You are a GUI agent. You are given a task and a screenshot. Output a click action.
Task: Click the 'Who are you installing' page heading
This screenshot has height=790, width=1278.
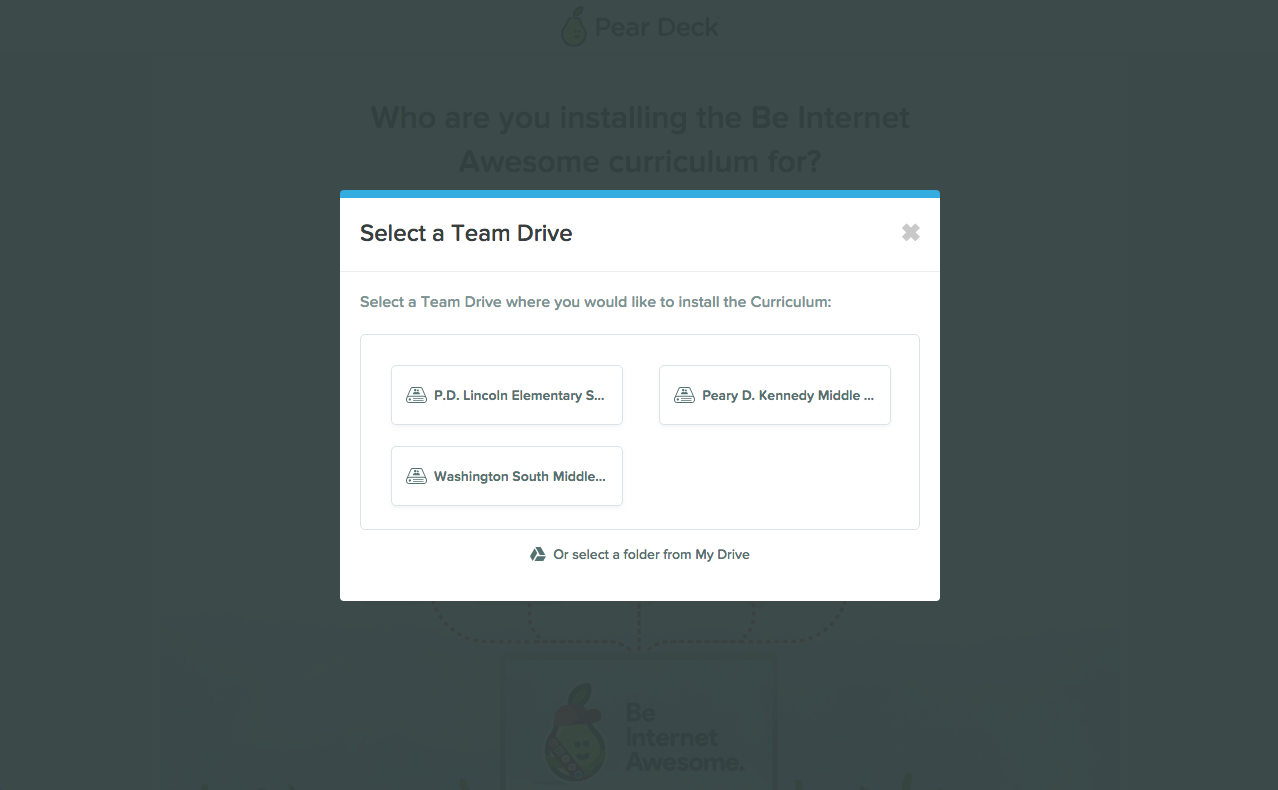(x=640, y=139)
